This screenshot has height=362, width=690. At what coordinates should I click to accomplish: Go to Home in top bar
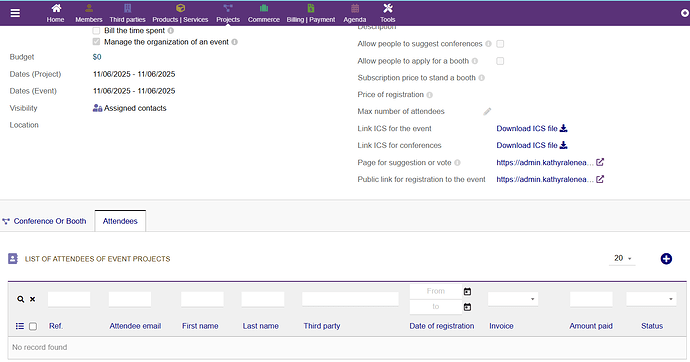point(55,13)
